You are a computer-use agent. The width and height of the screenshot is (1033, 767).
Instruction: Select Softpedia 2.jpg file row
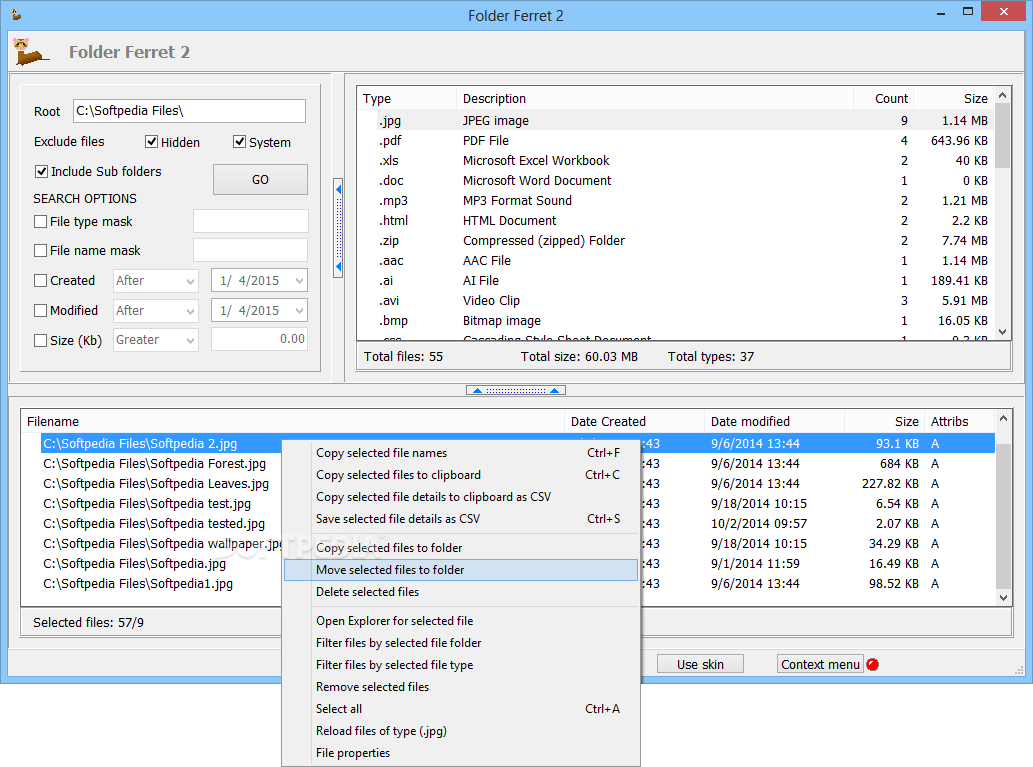point(518,443)
